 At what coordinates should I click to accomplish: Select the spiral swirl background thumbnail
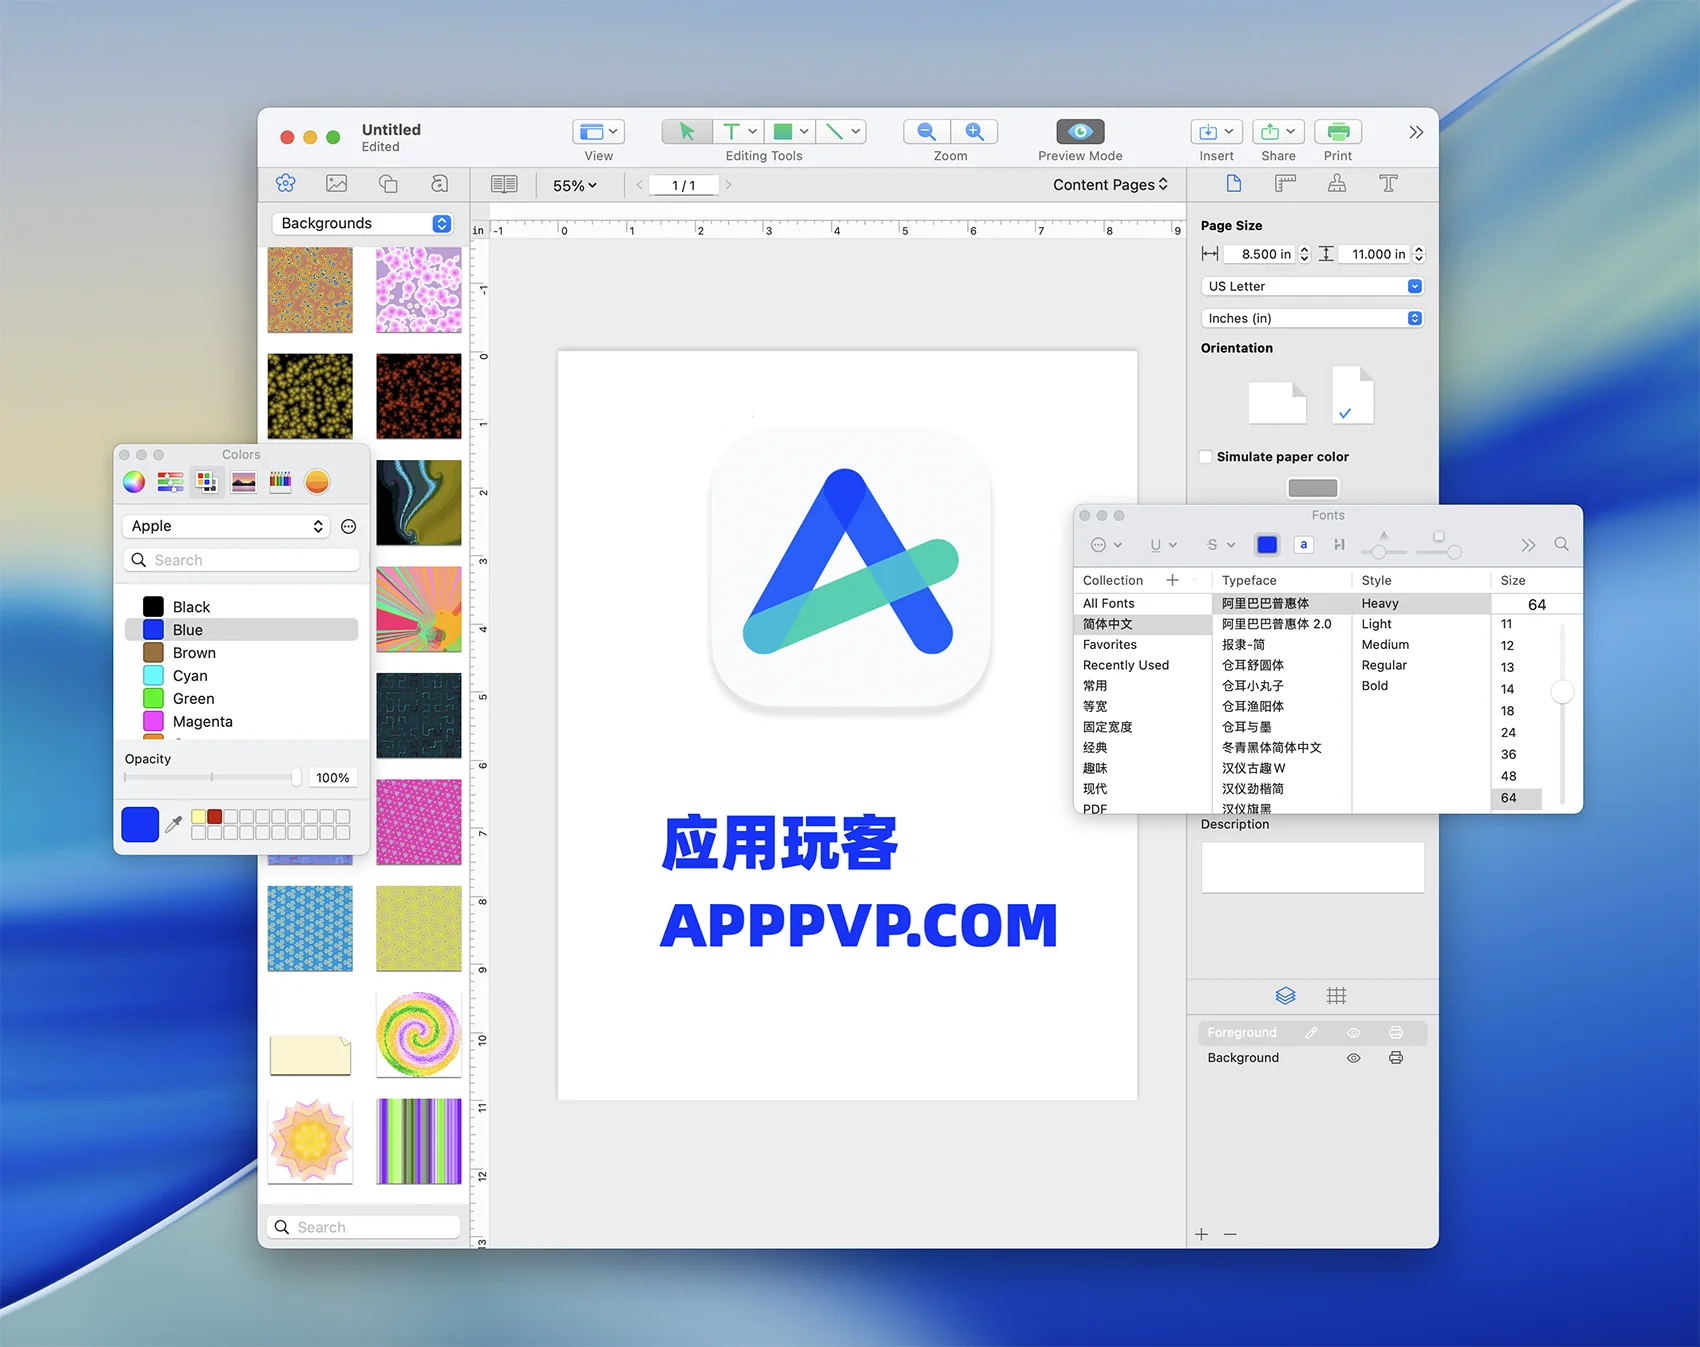(x=419, y=1034)
